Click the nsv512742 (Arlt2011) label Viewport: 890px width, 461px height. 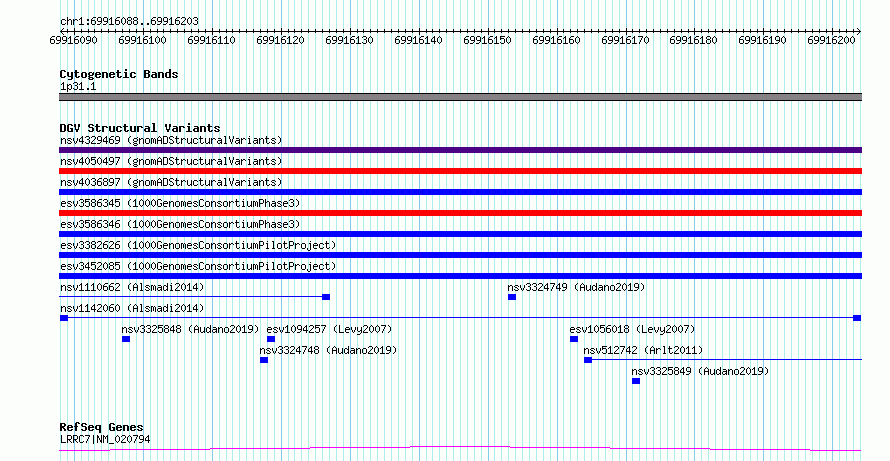coord(643,350)
